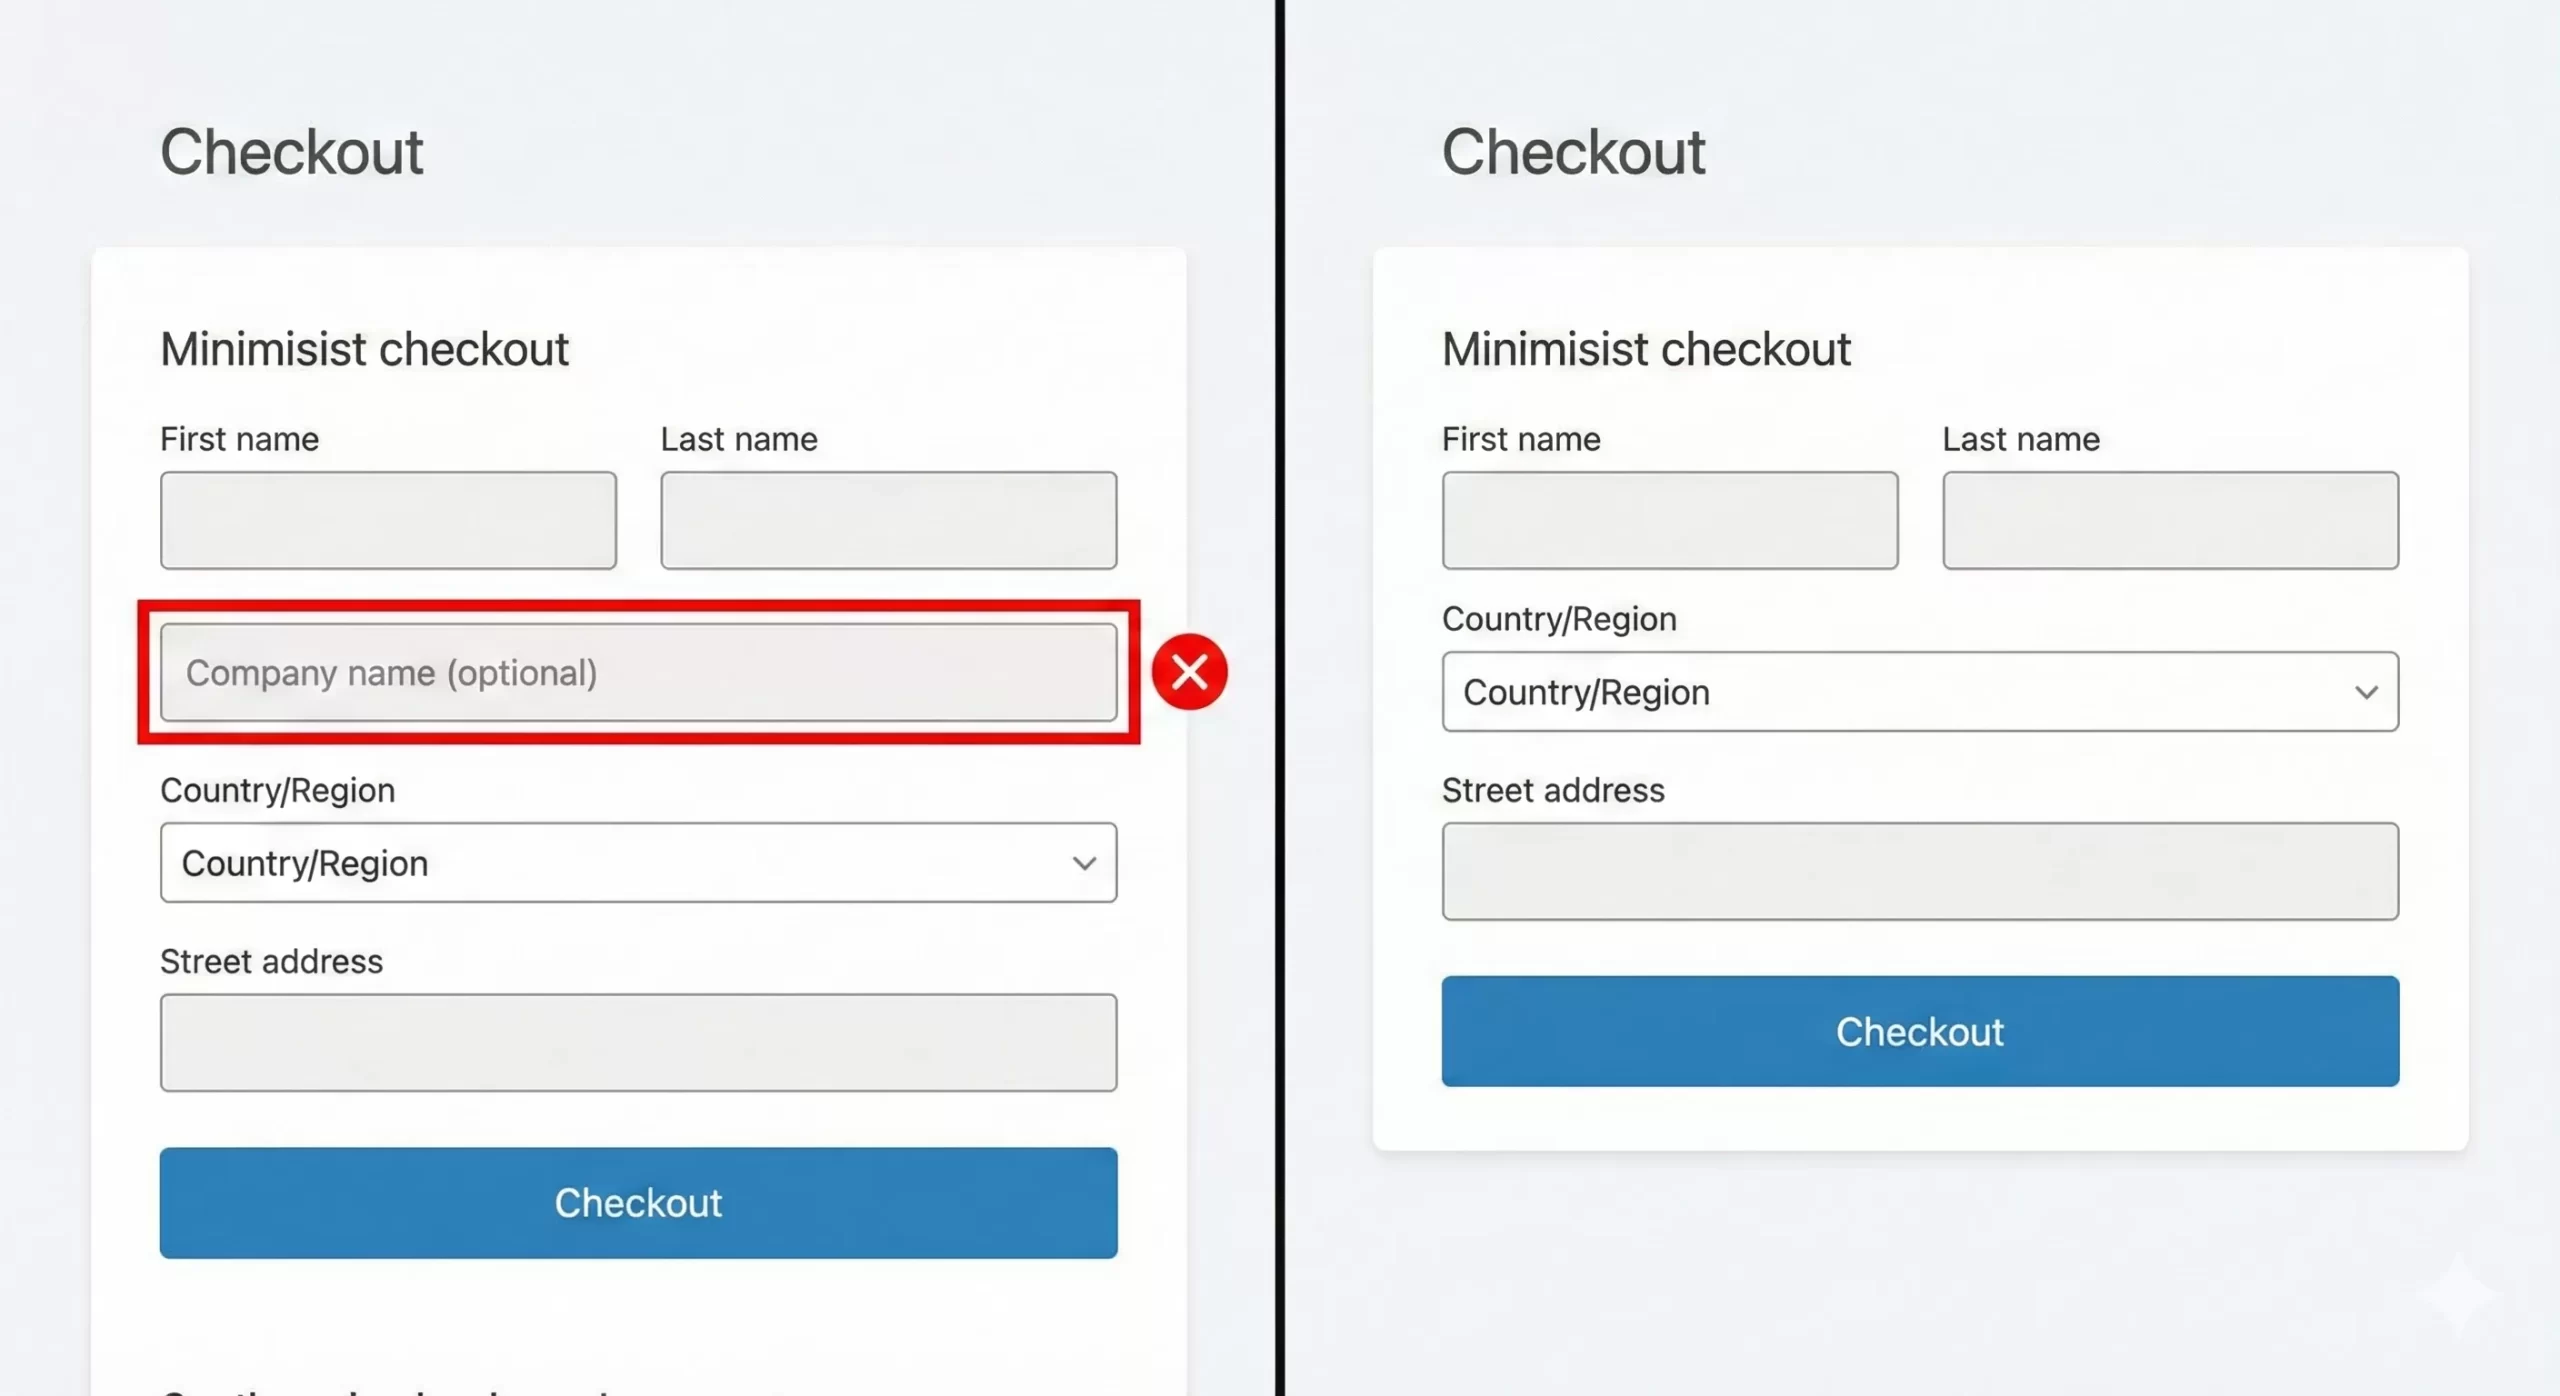
Task: Click the First name input in right form
Action: (x=1669, y=520)
